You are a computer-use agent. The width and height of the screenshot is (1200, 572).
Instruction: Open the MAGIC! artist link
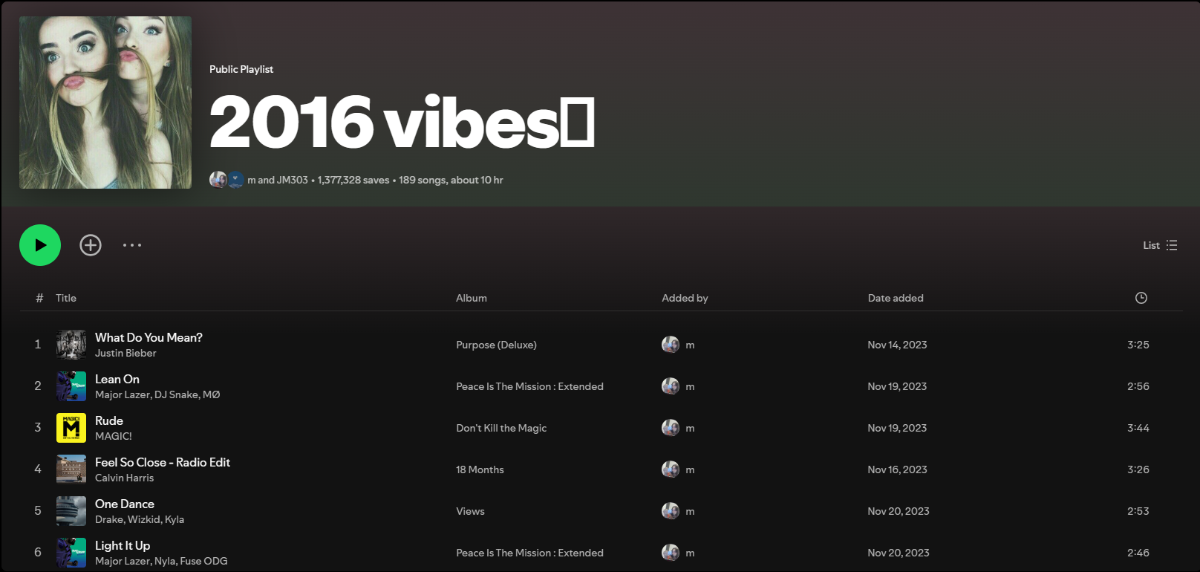(114, 436)
